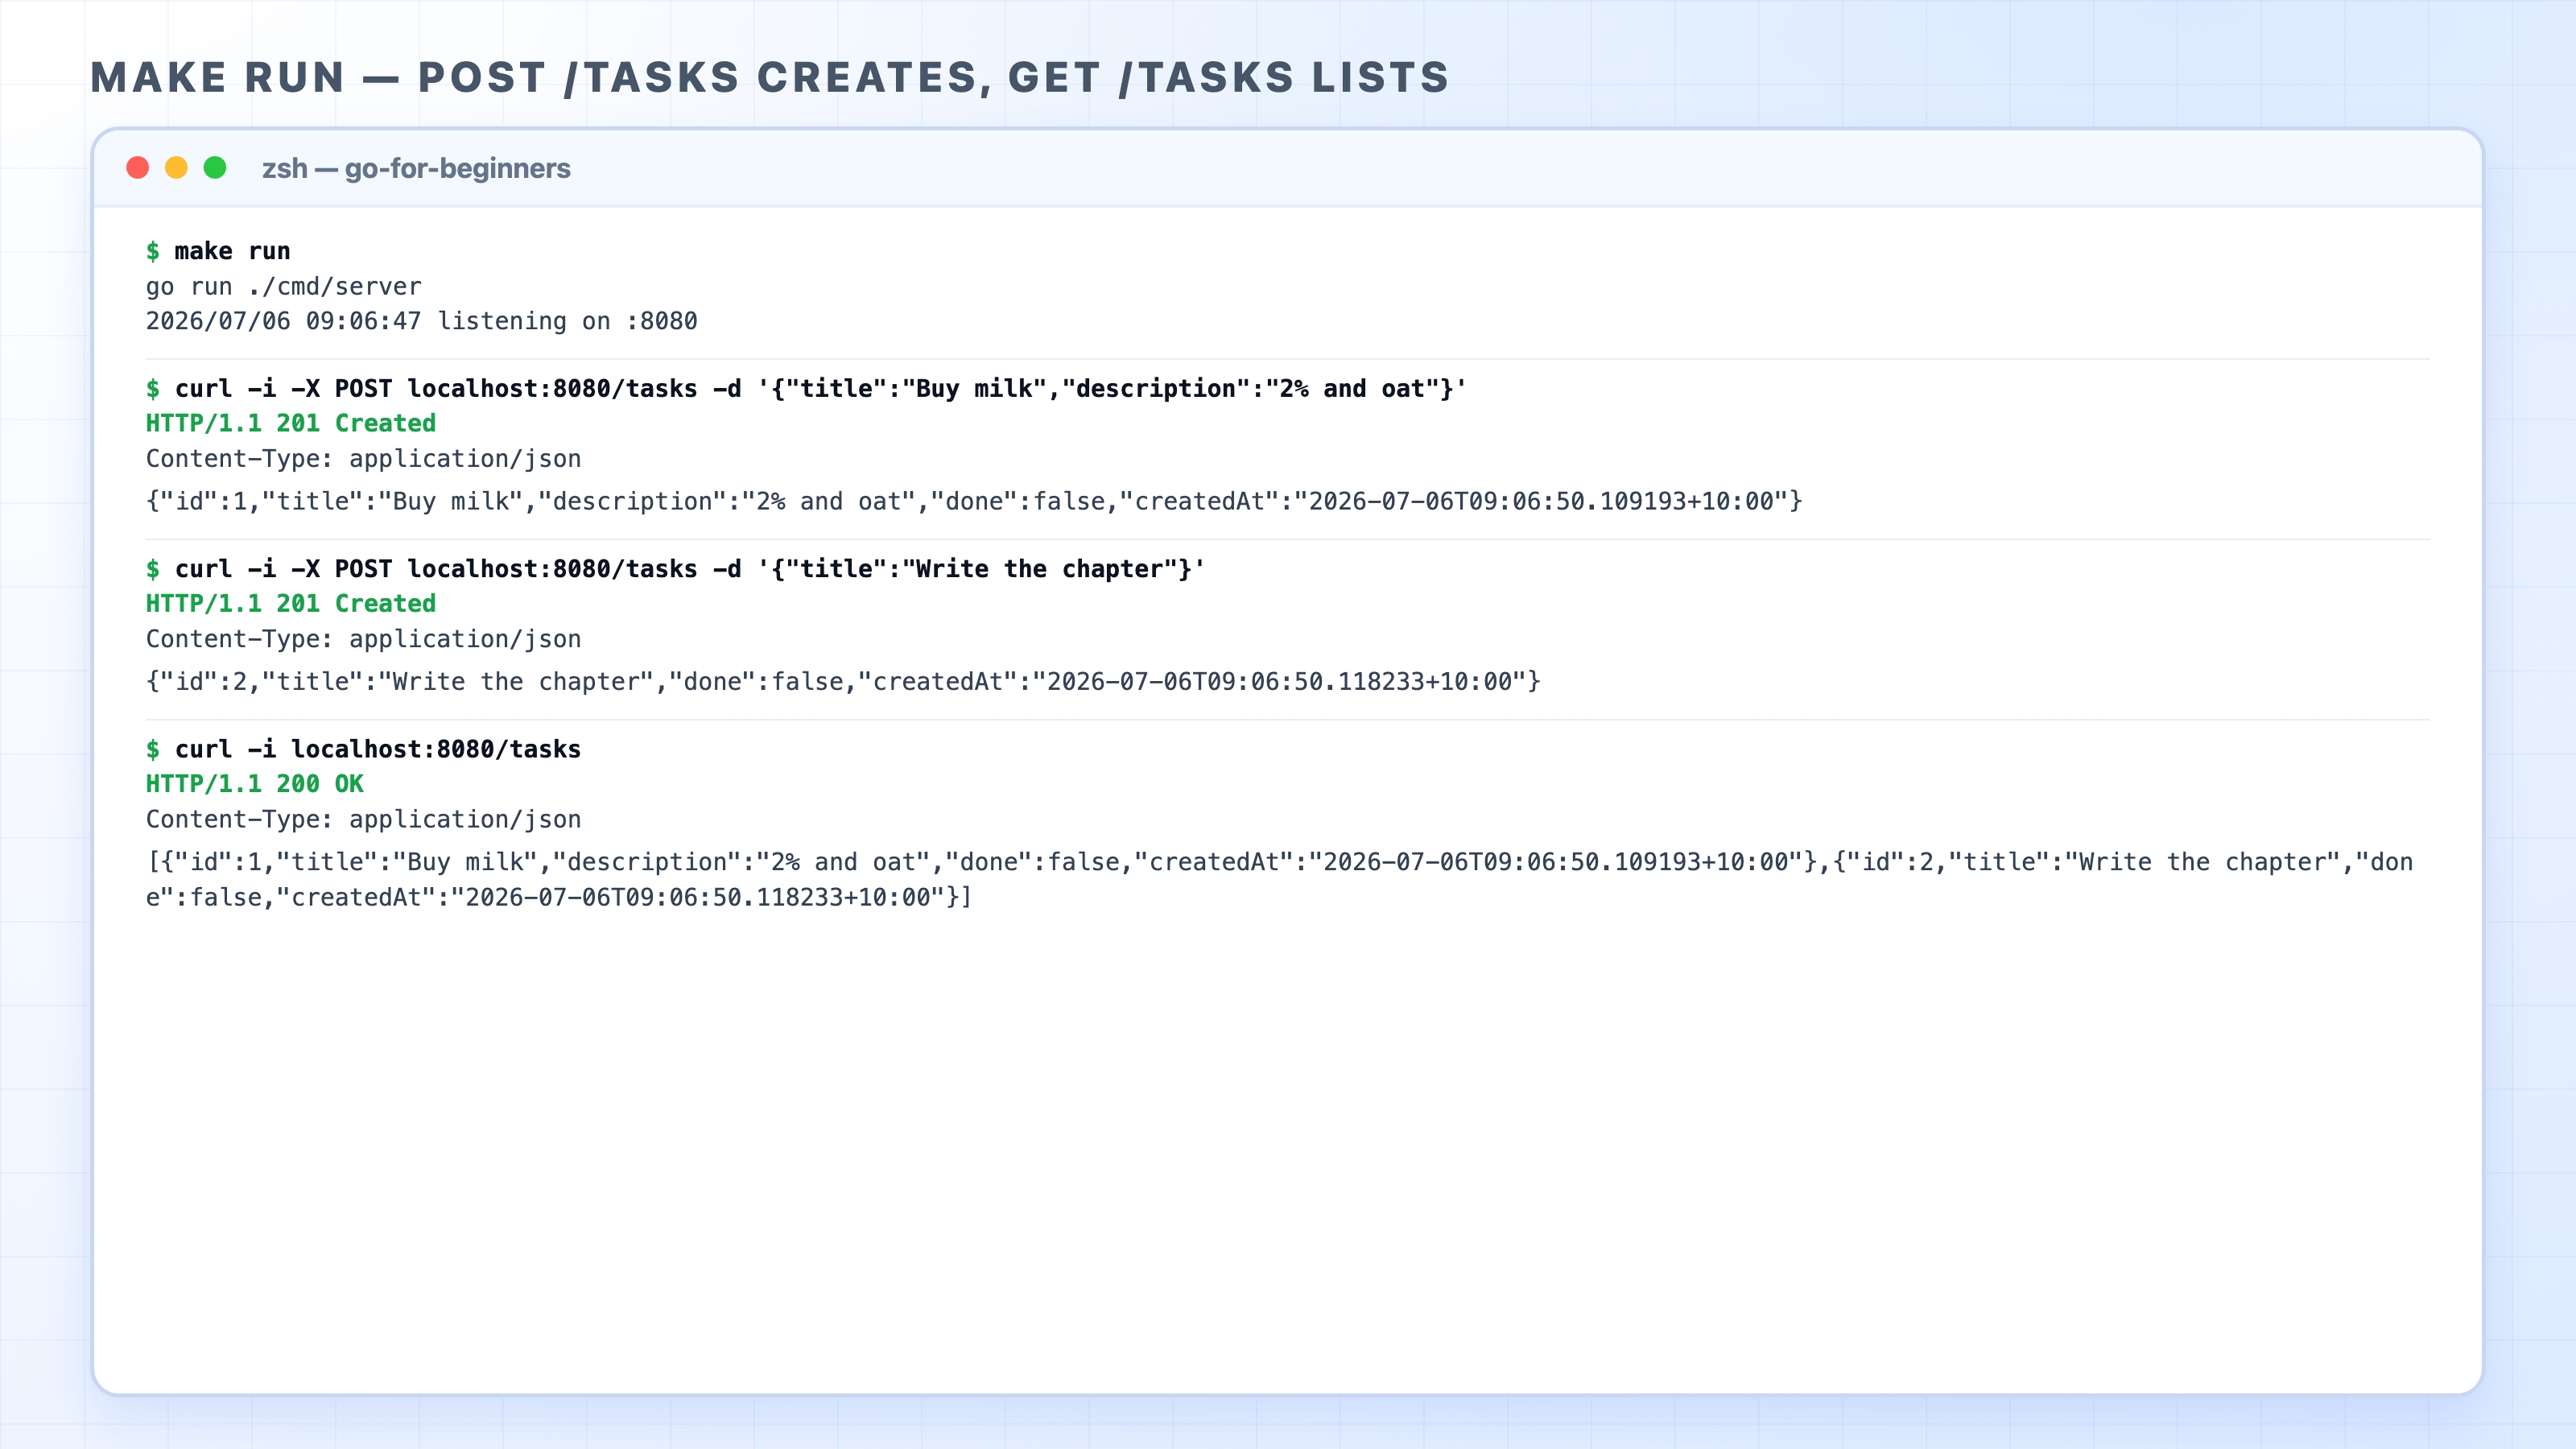The image size is (2576, 1449).
Task: Click the yellow minimize window button
Action: click(176, 168)
